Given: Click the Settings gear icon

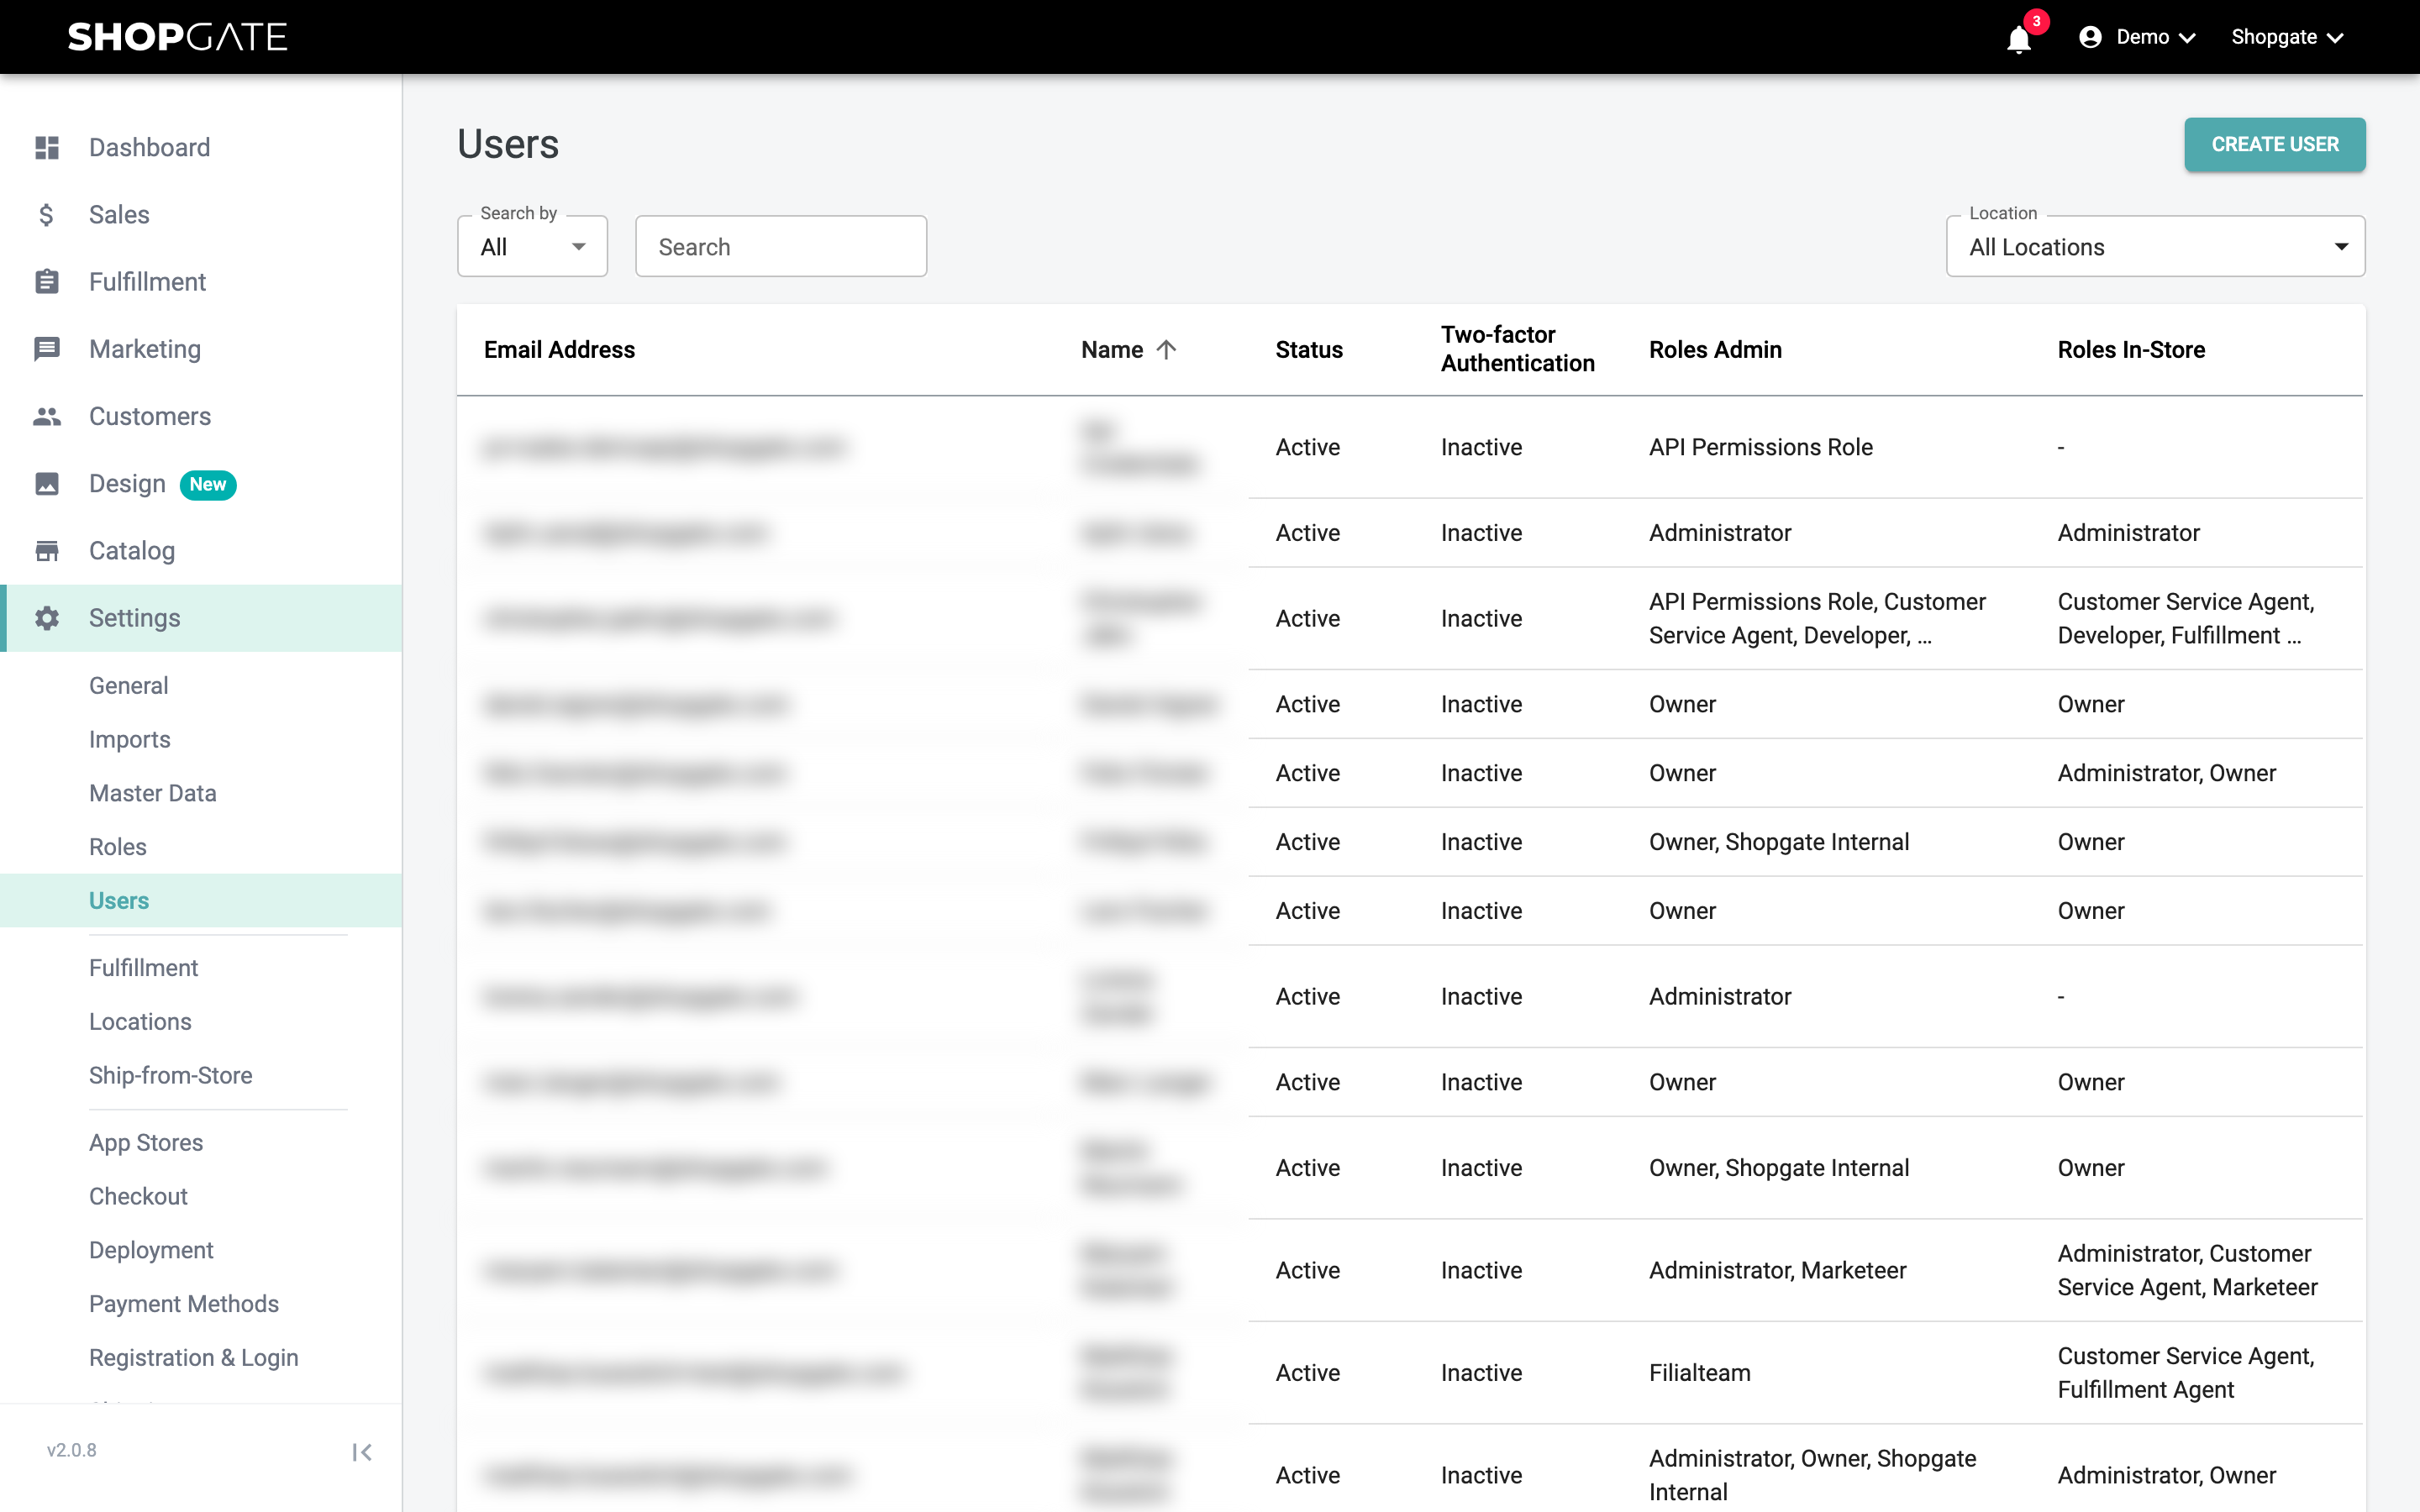Looking at the screenshot, I should pyautogui.click(x=47, y=617).
